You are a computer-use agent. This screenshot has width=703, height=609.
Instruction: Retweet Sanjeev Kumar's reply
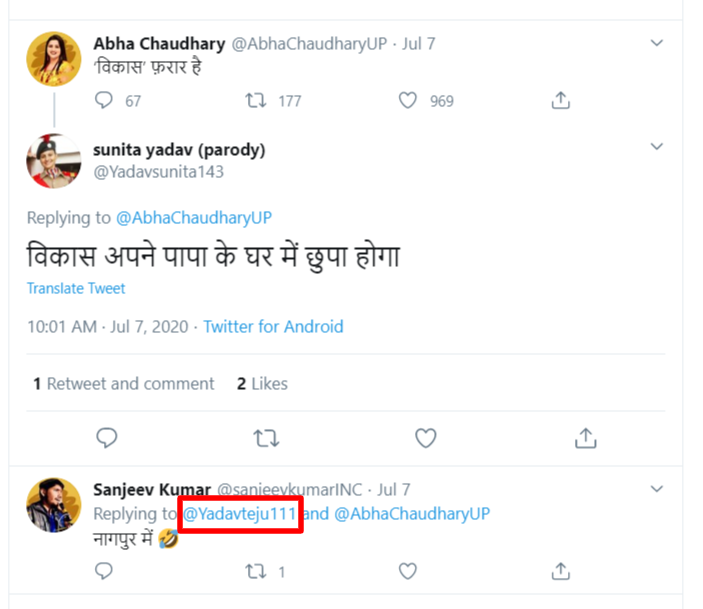click(256, 571)
